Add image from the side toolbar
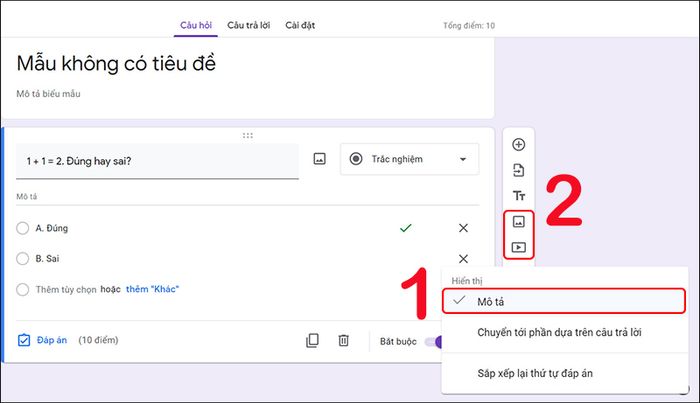700x403 pixels. (518, 221)
